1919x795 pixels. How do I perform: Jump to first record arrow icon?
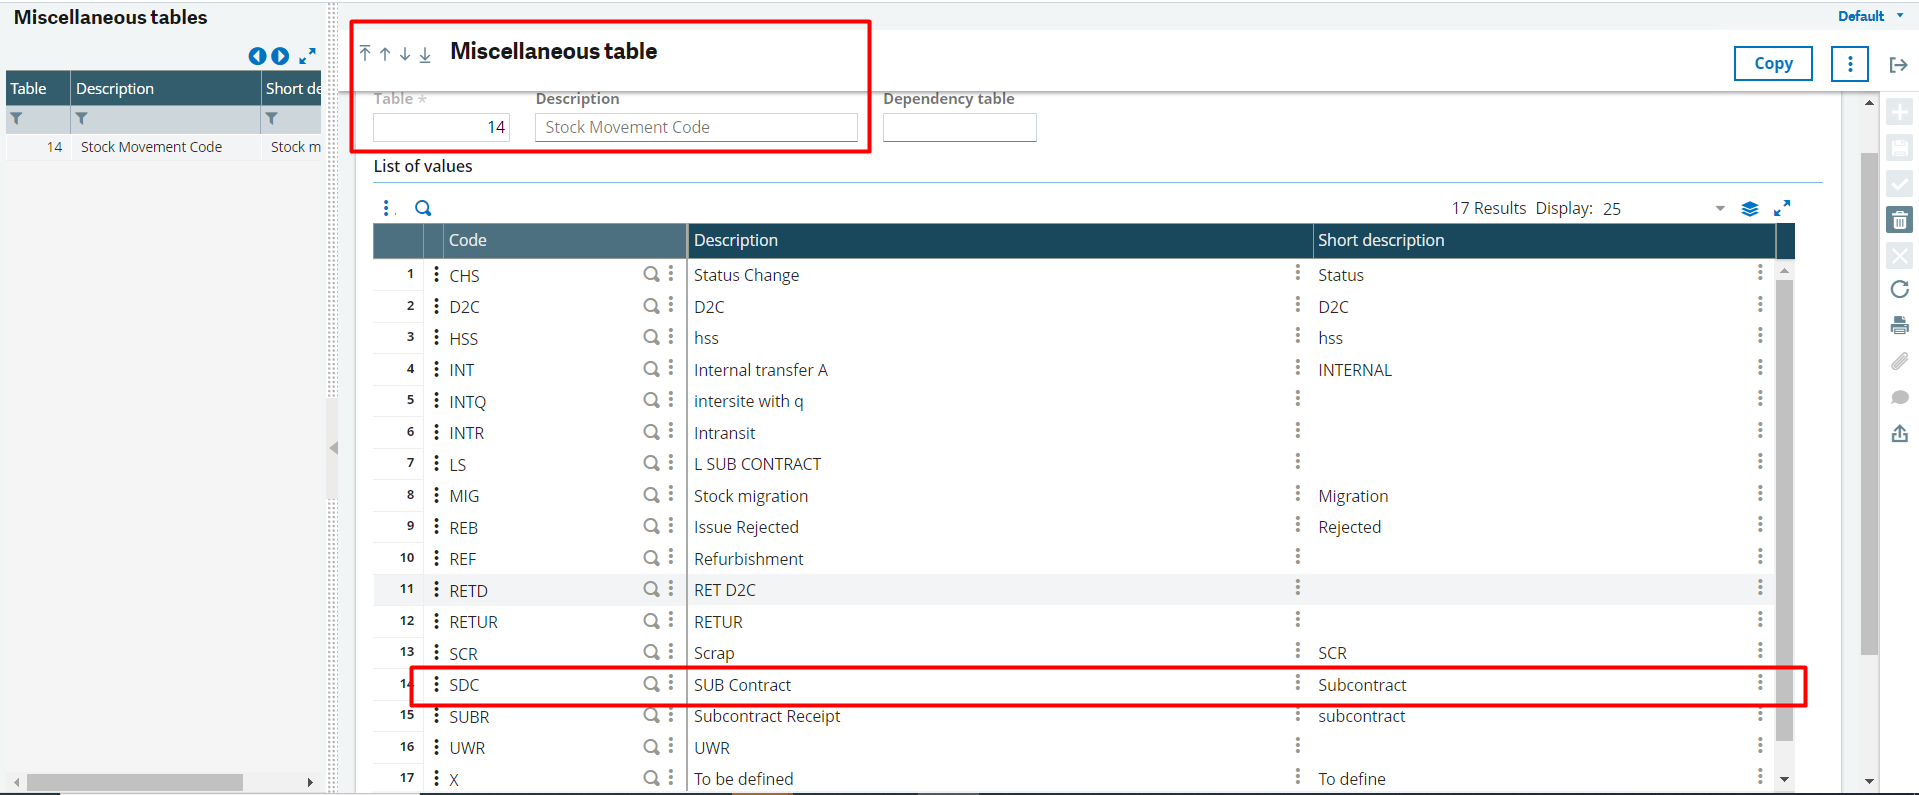point(365,54)
